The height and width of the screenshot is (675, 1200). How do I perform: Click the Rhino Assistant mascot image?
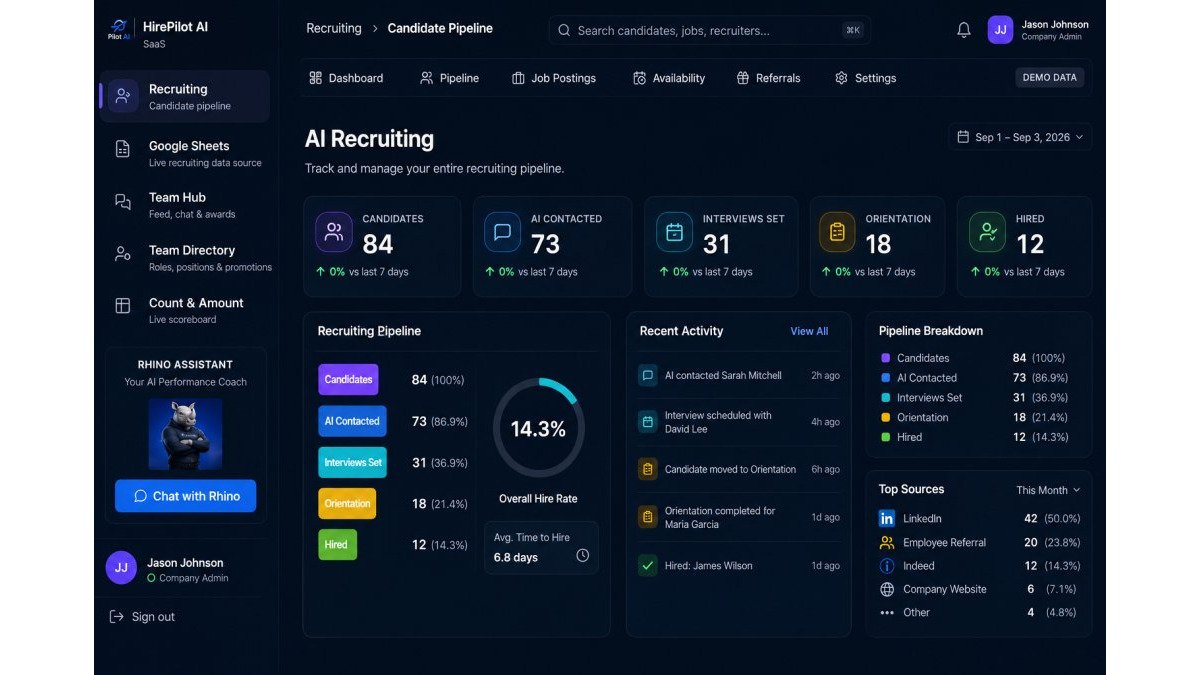185,434
